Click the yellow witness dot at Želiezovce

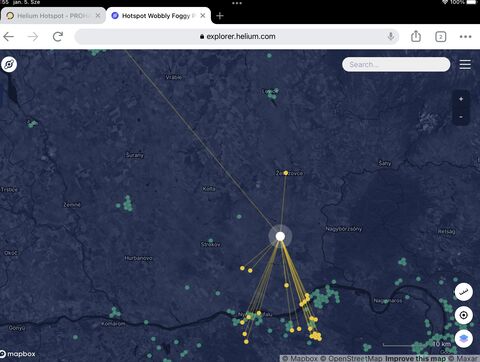286,173
